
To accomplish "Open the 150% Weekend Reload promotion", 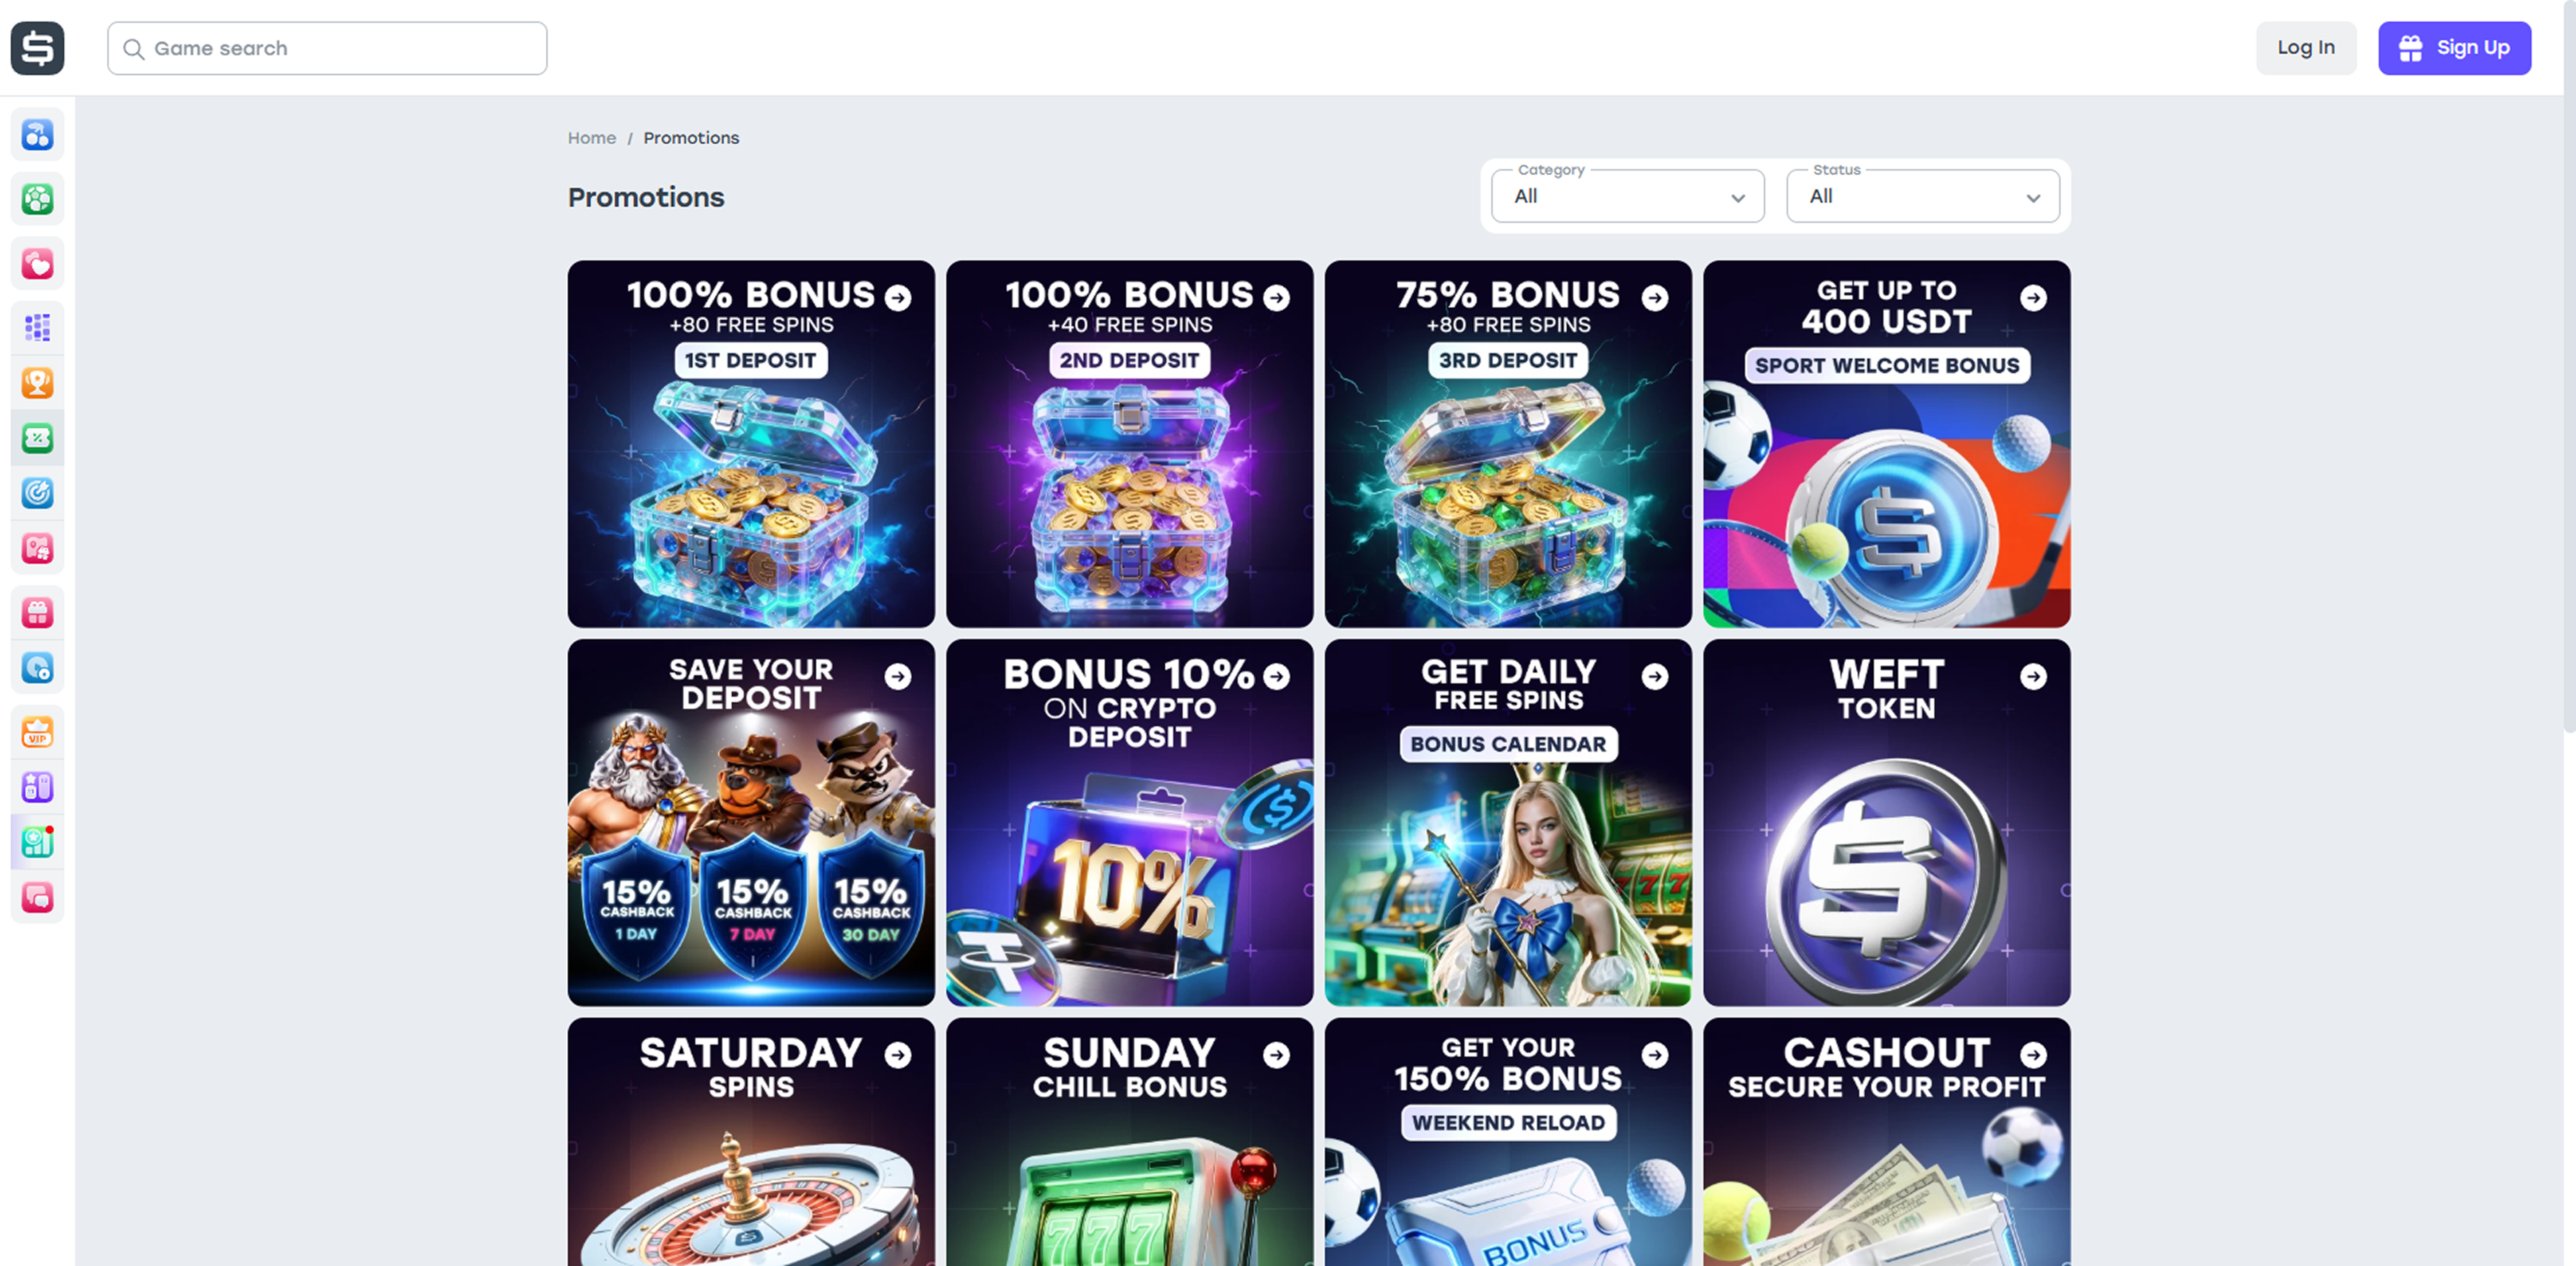I will (x=1508, y=1142).
